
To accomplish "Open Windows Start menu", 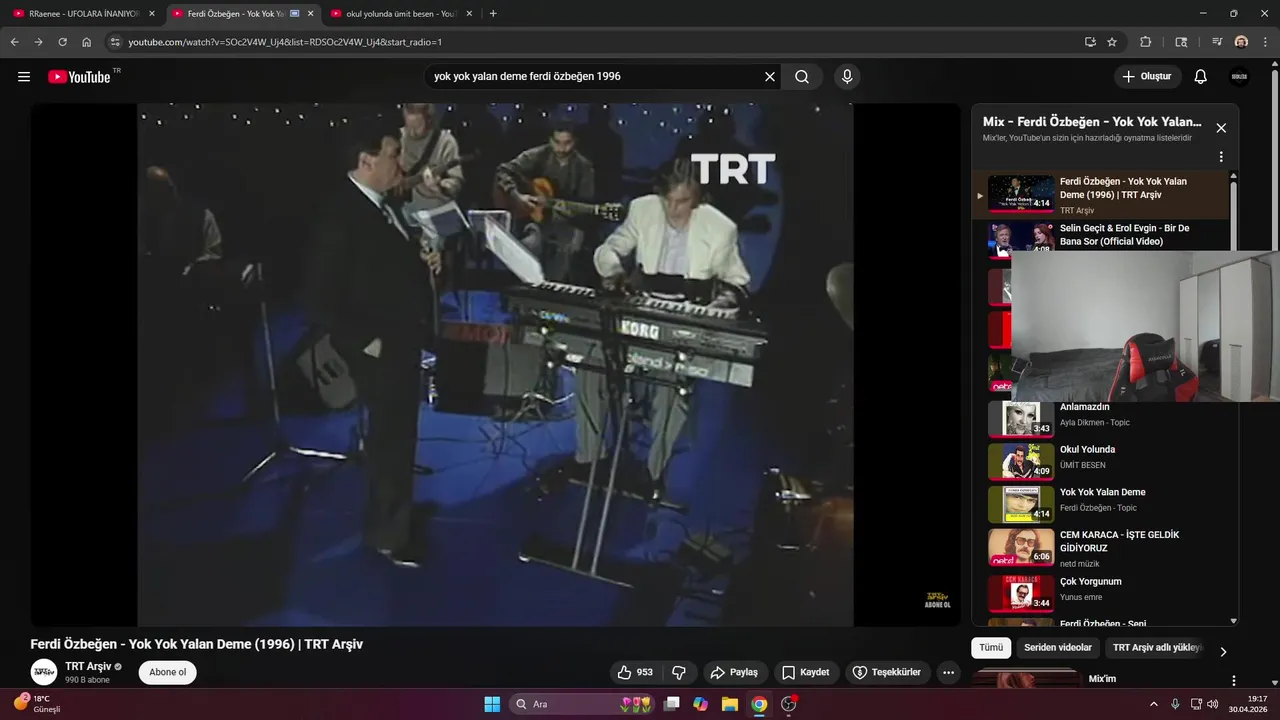I will (x=492, y=704).
